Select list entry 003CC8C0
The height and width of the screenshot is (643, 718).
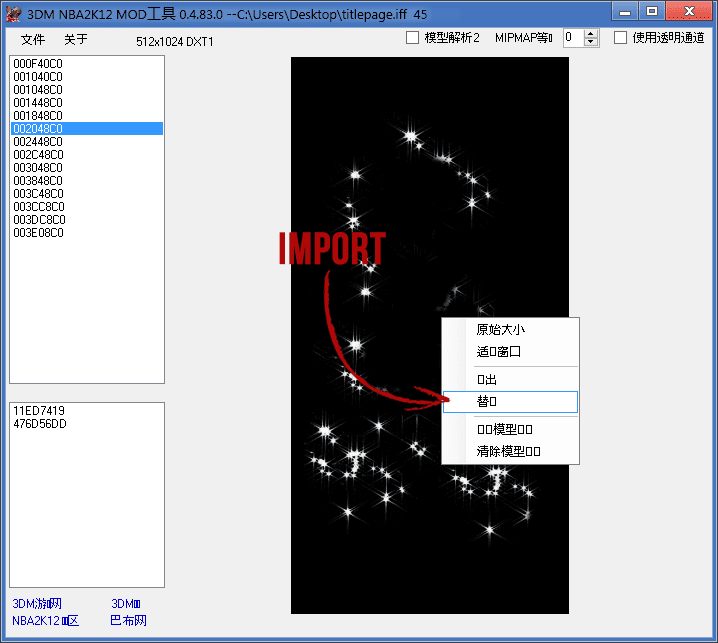click(x=87, y=207)
